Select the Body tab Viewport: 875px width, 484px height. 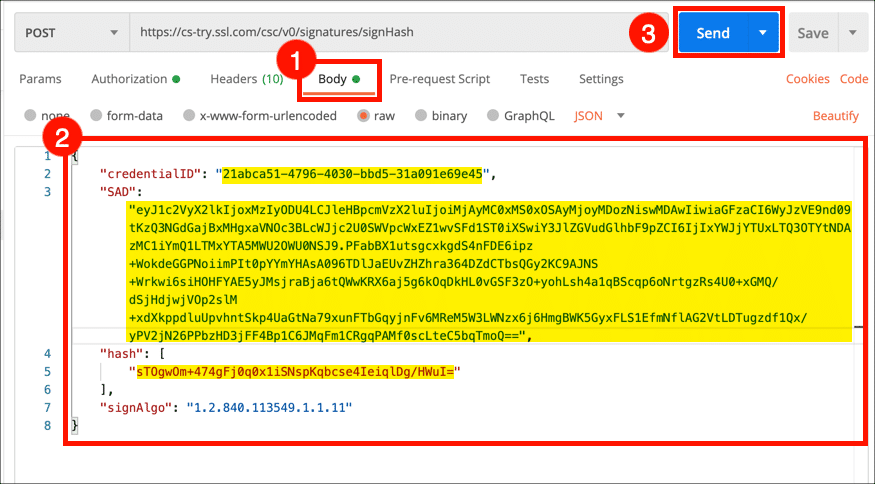pos(339,79)
